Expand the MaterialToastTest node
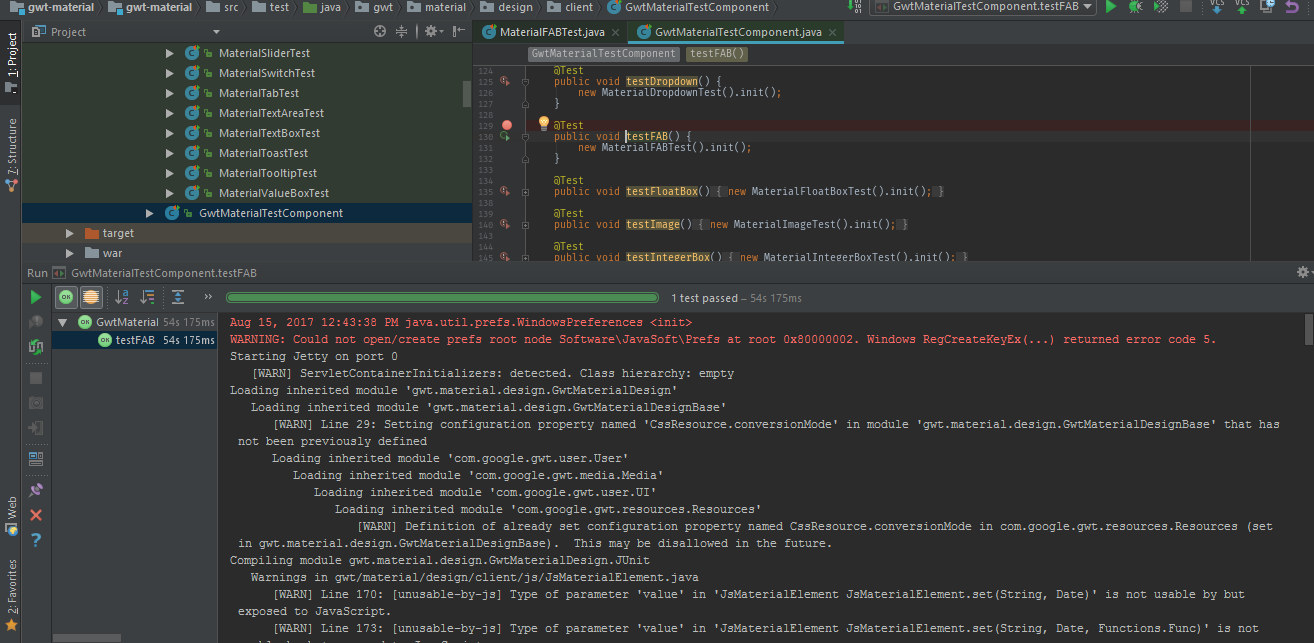 pos(170,153)
